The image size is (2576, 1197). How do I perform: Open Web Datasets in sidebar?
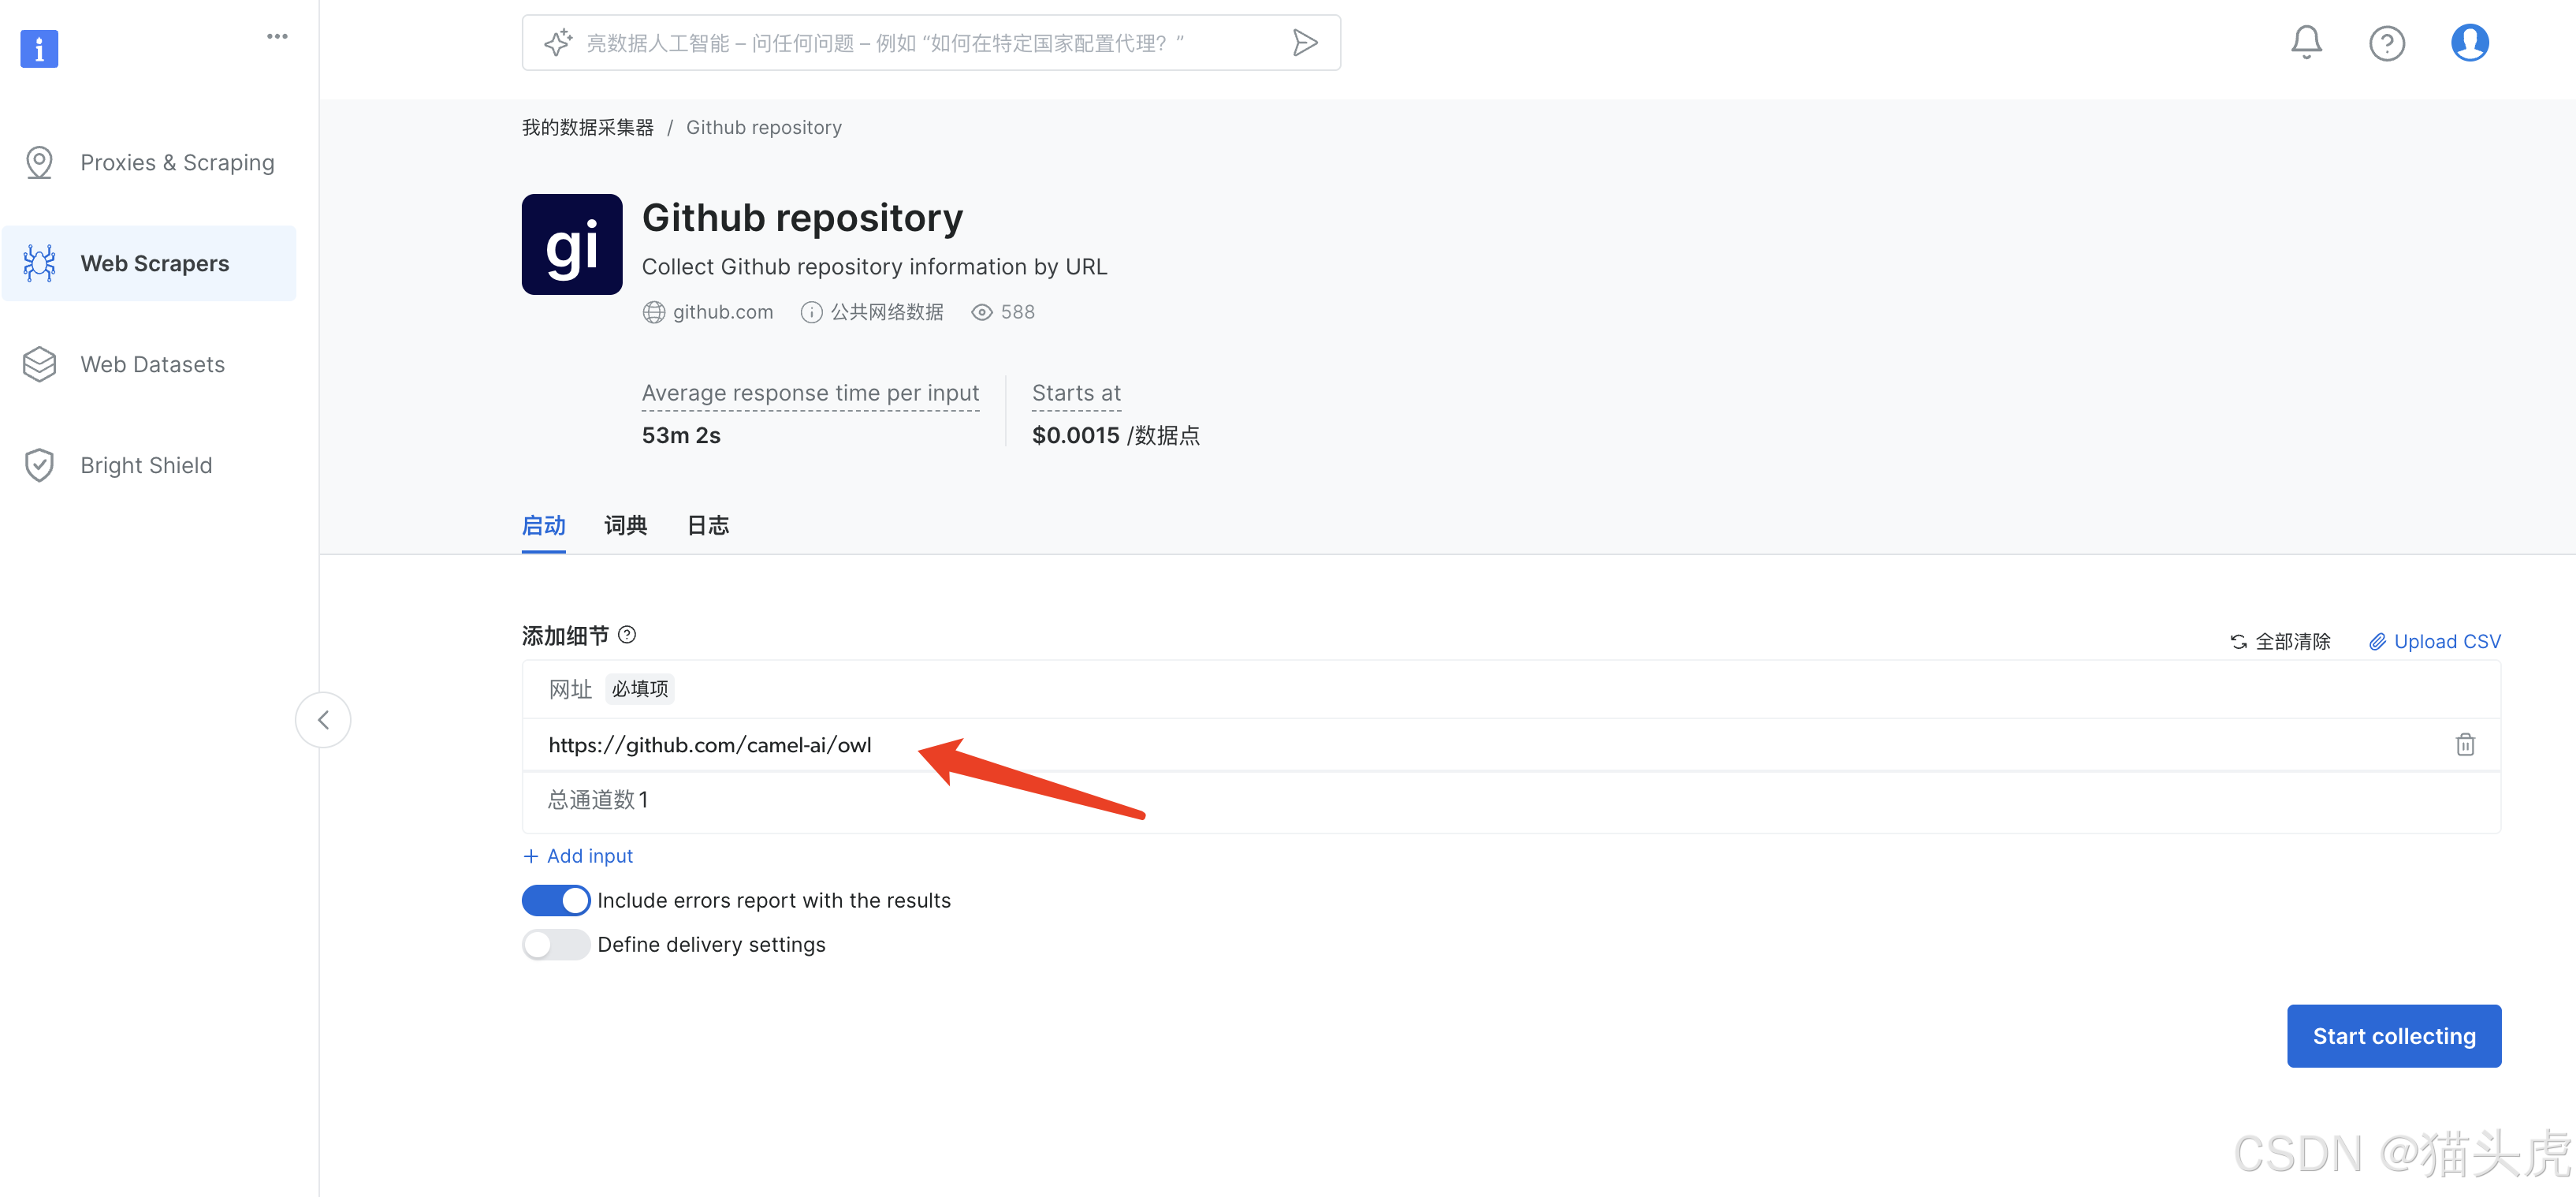149,364
